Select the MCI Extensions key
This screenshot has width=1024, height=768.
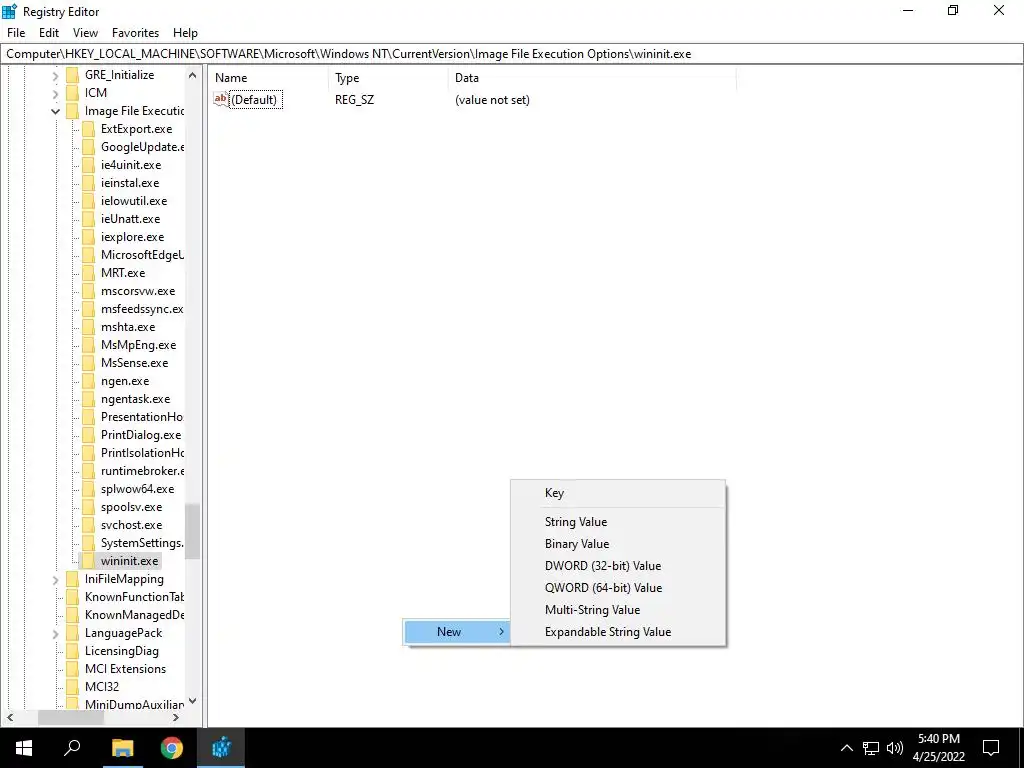coord(125,669)
